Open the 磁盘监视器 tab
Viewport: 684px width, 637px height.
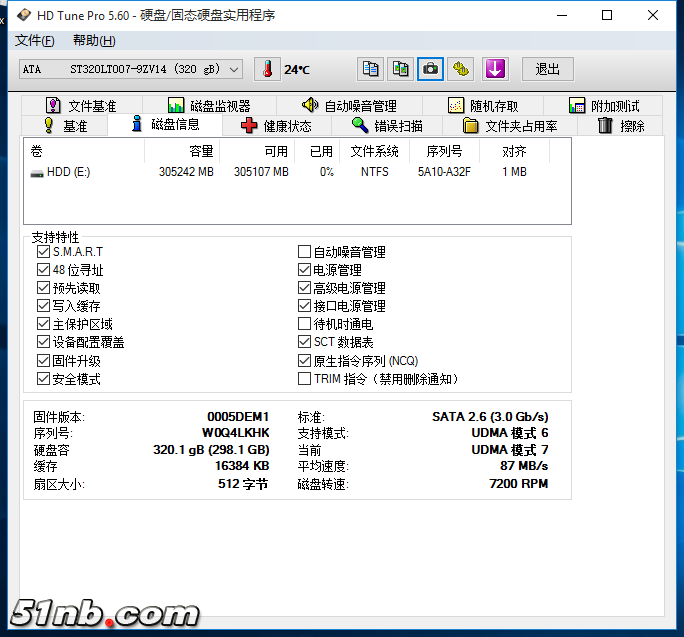pos(209,106)
